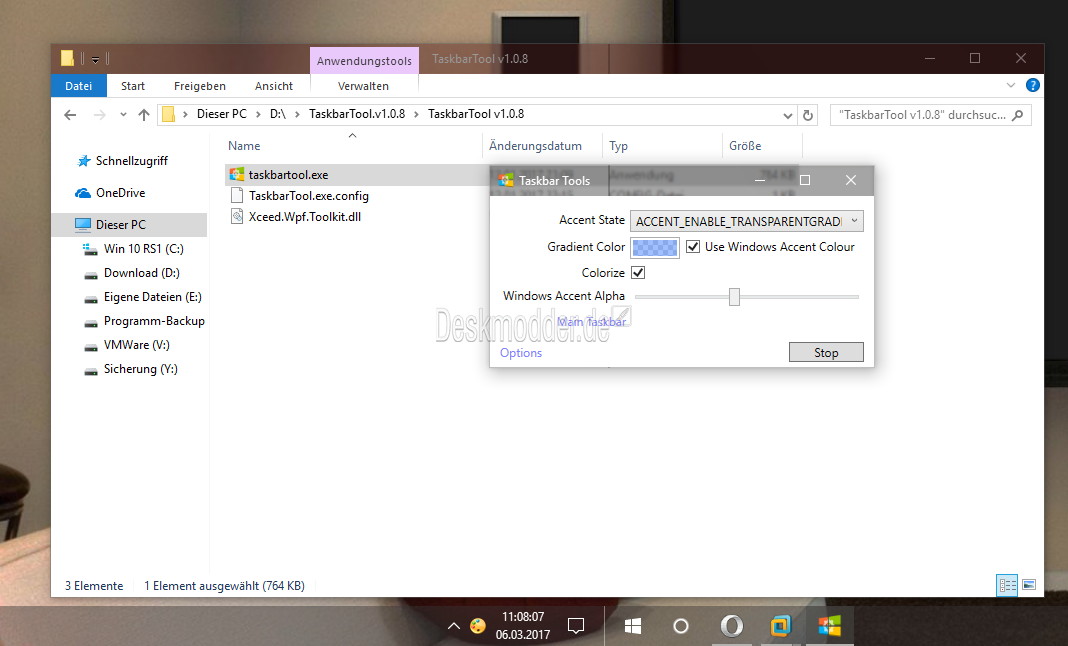Click the Windows Accent Alpha slider thumb
Viewport: 1068px width, 646px height.
point(734,296)
